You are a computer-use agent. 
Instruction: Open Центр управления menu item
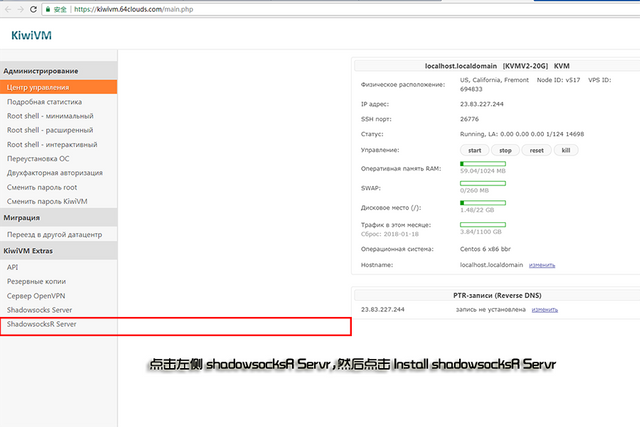pyautogui.click(x=58, y=87)
